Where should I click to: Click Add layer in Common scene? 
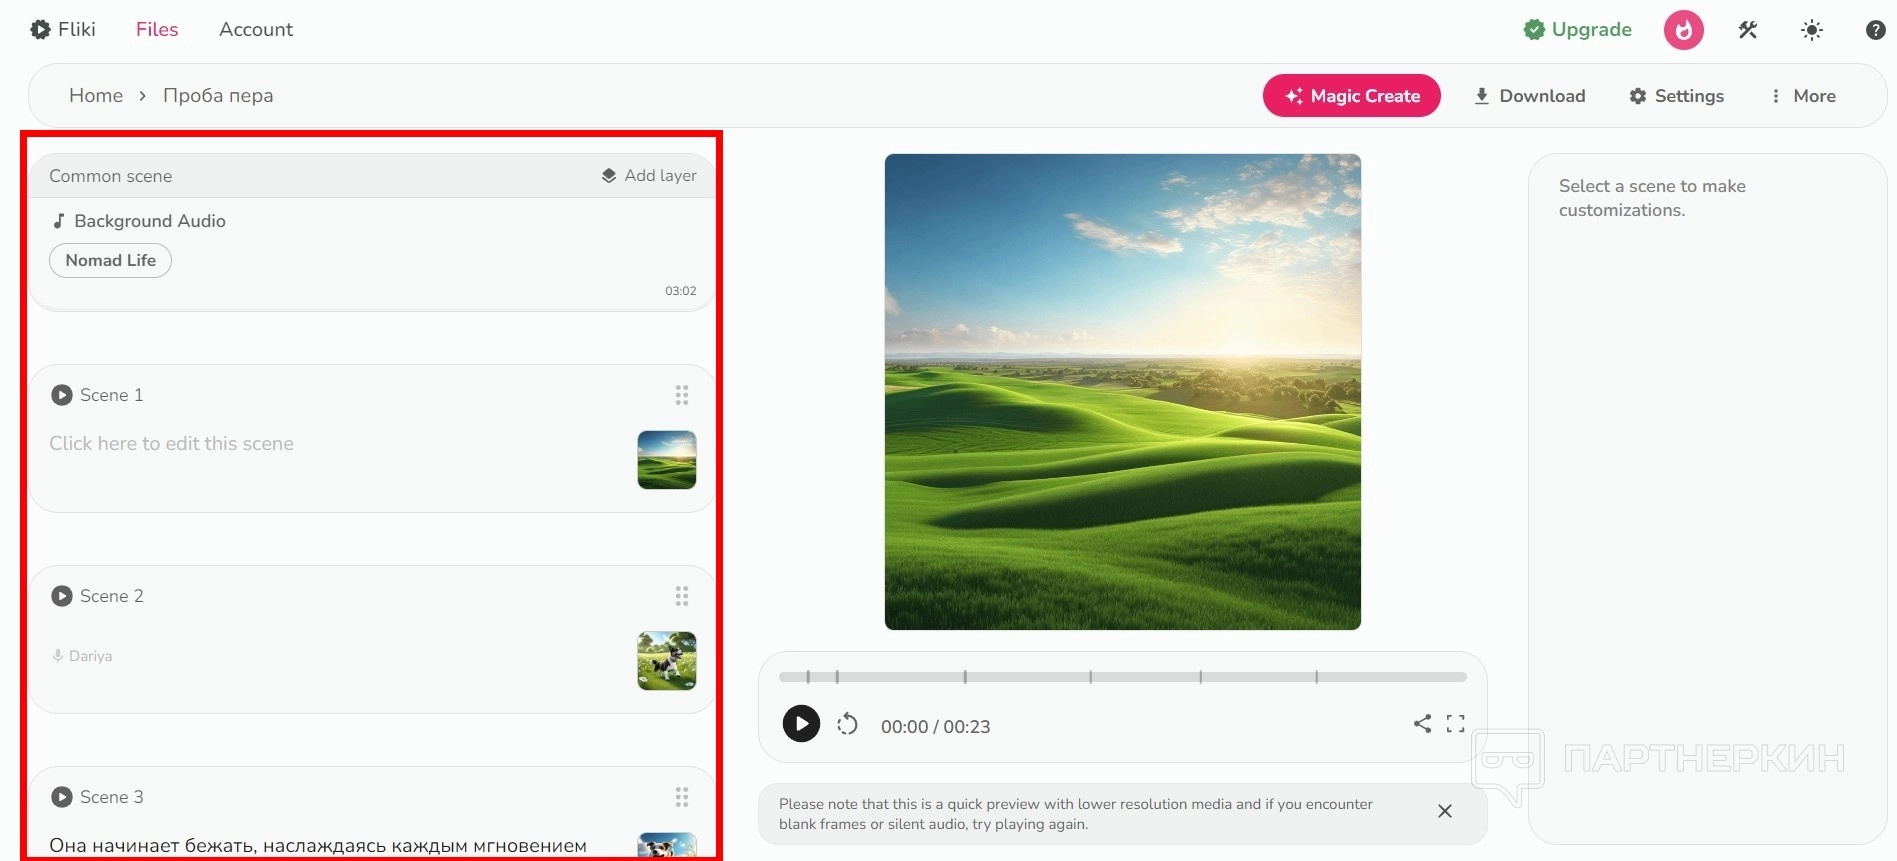(649, 176)
